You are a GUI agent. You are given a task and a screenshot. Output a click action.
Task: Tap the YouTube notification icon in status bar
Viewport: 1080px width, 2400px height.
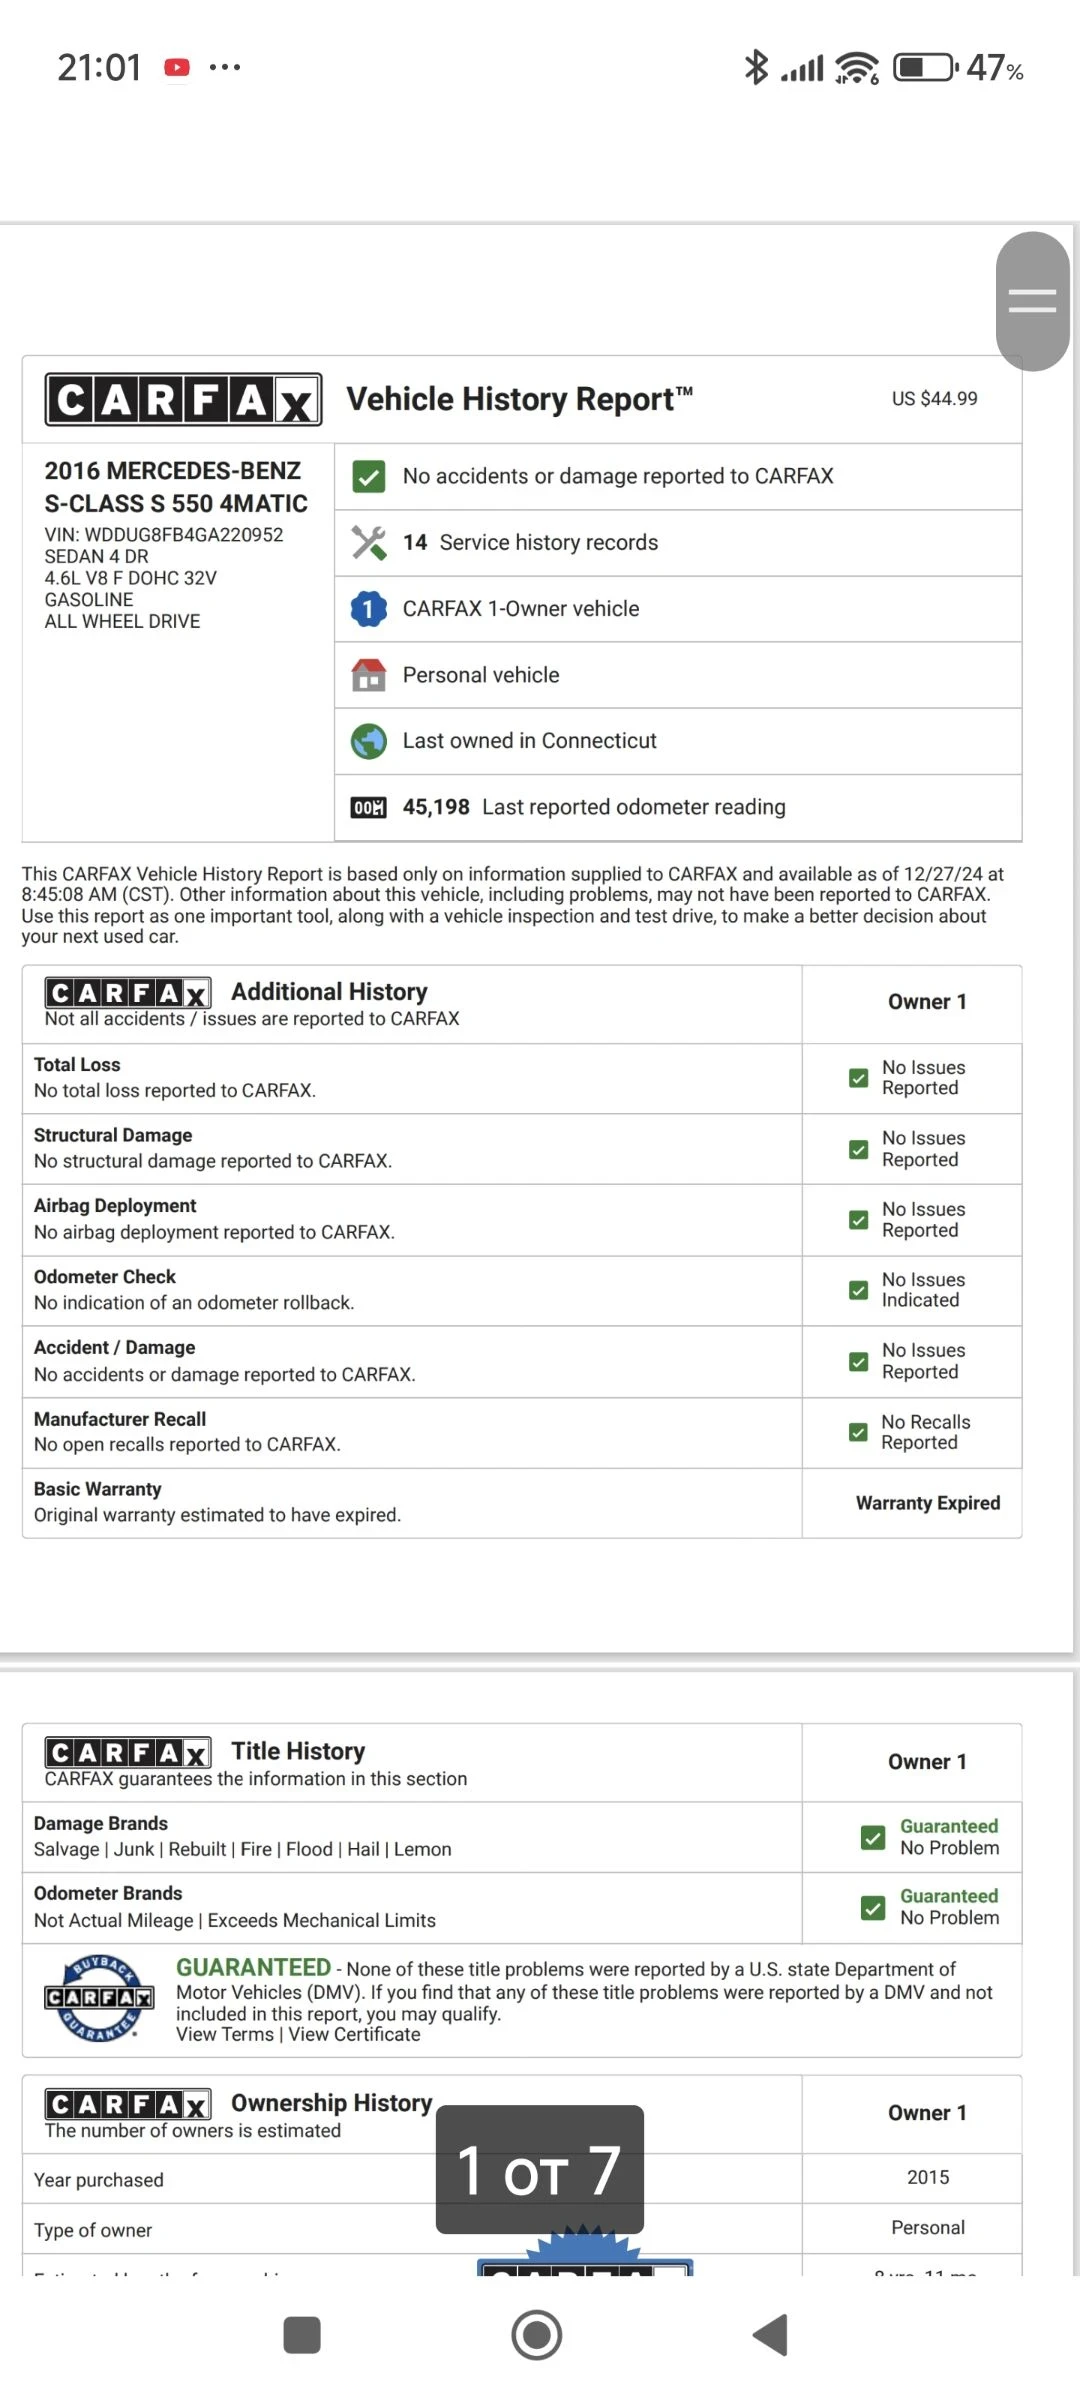pos(177,67)
